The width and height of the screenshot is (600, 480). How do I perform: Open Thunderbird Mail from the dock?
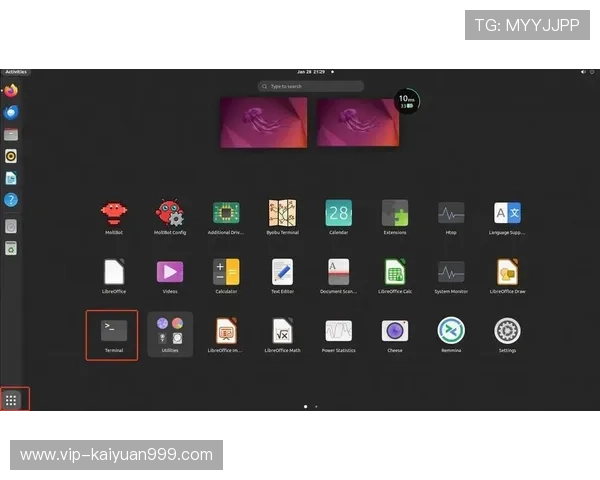click(11, 113)
